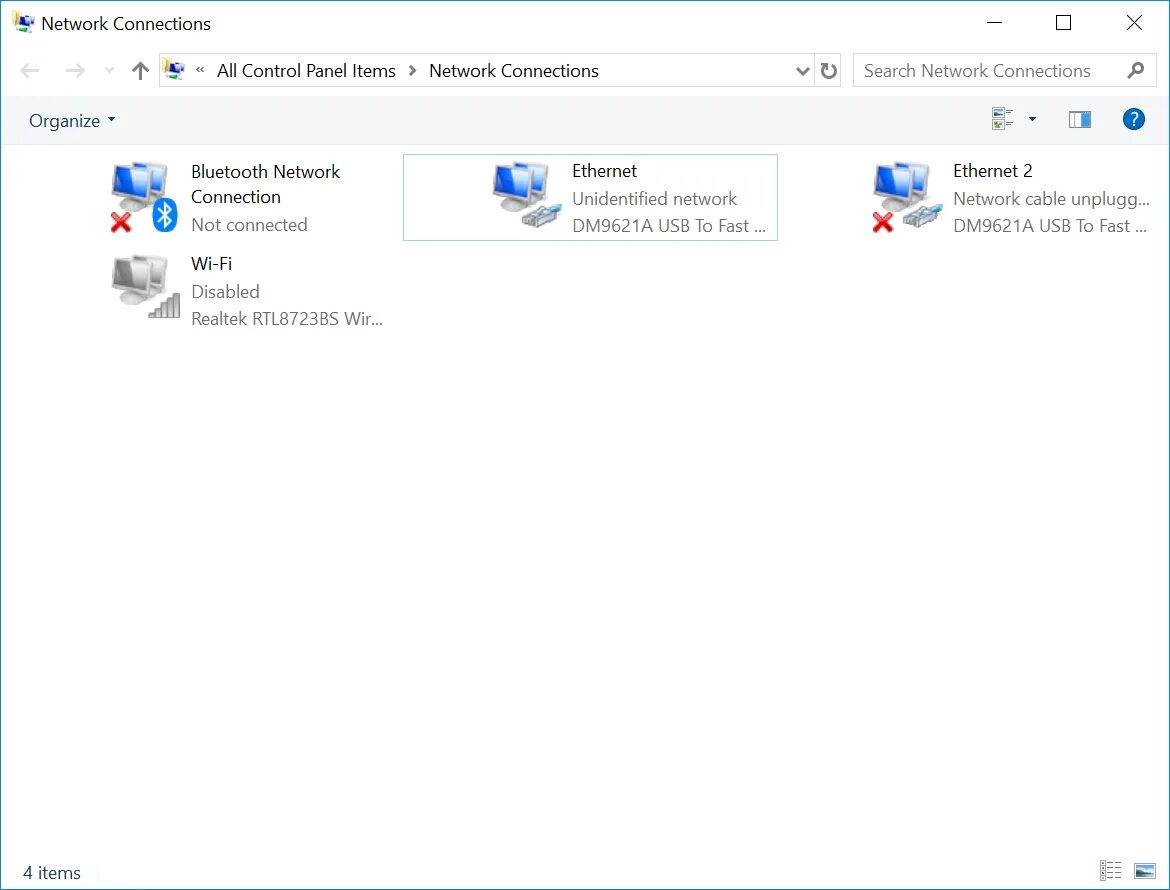The width and height of the screenshot is (1170, 890).
Task: Expand the hidden breadcrumb path chevrons
Action: click(x=200, y=70)
